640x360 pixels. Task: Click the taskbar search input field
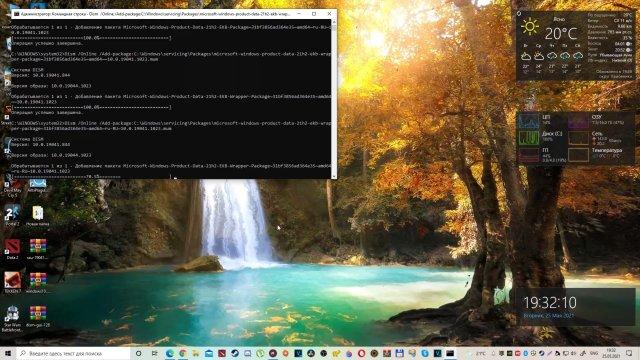tap(73, 353)
